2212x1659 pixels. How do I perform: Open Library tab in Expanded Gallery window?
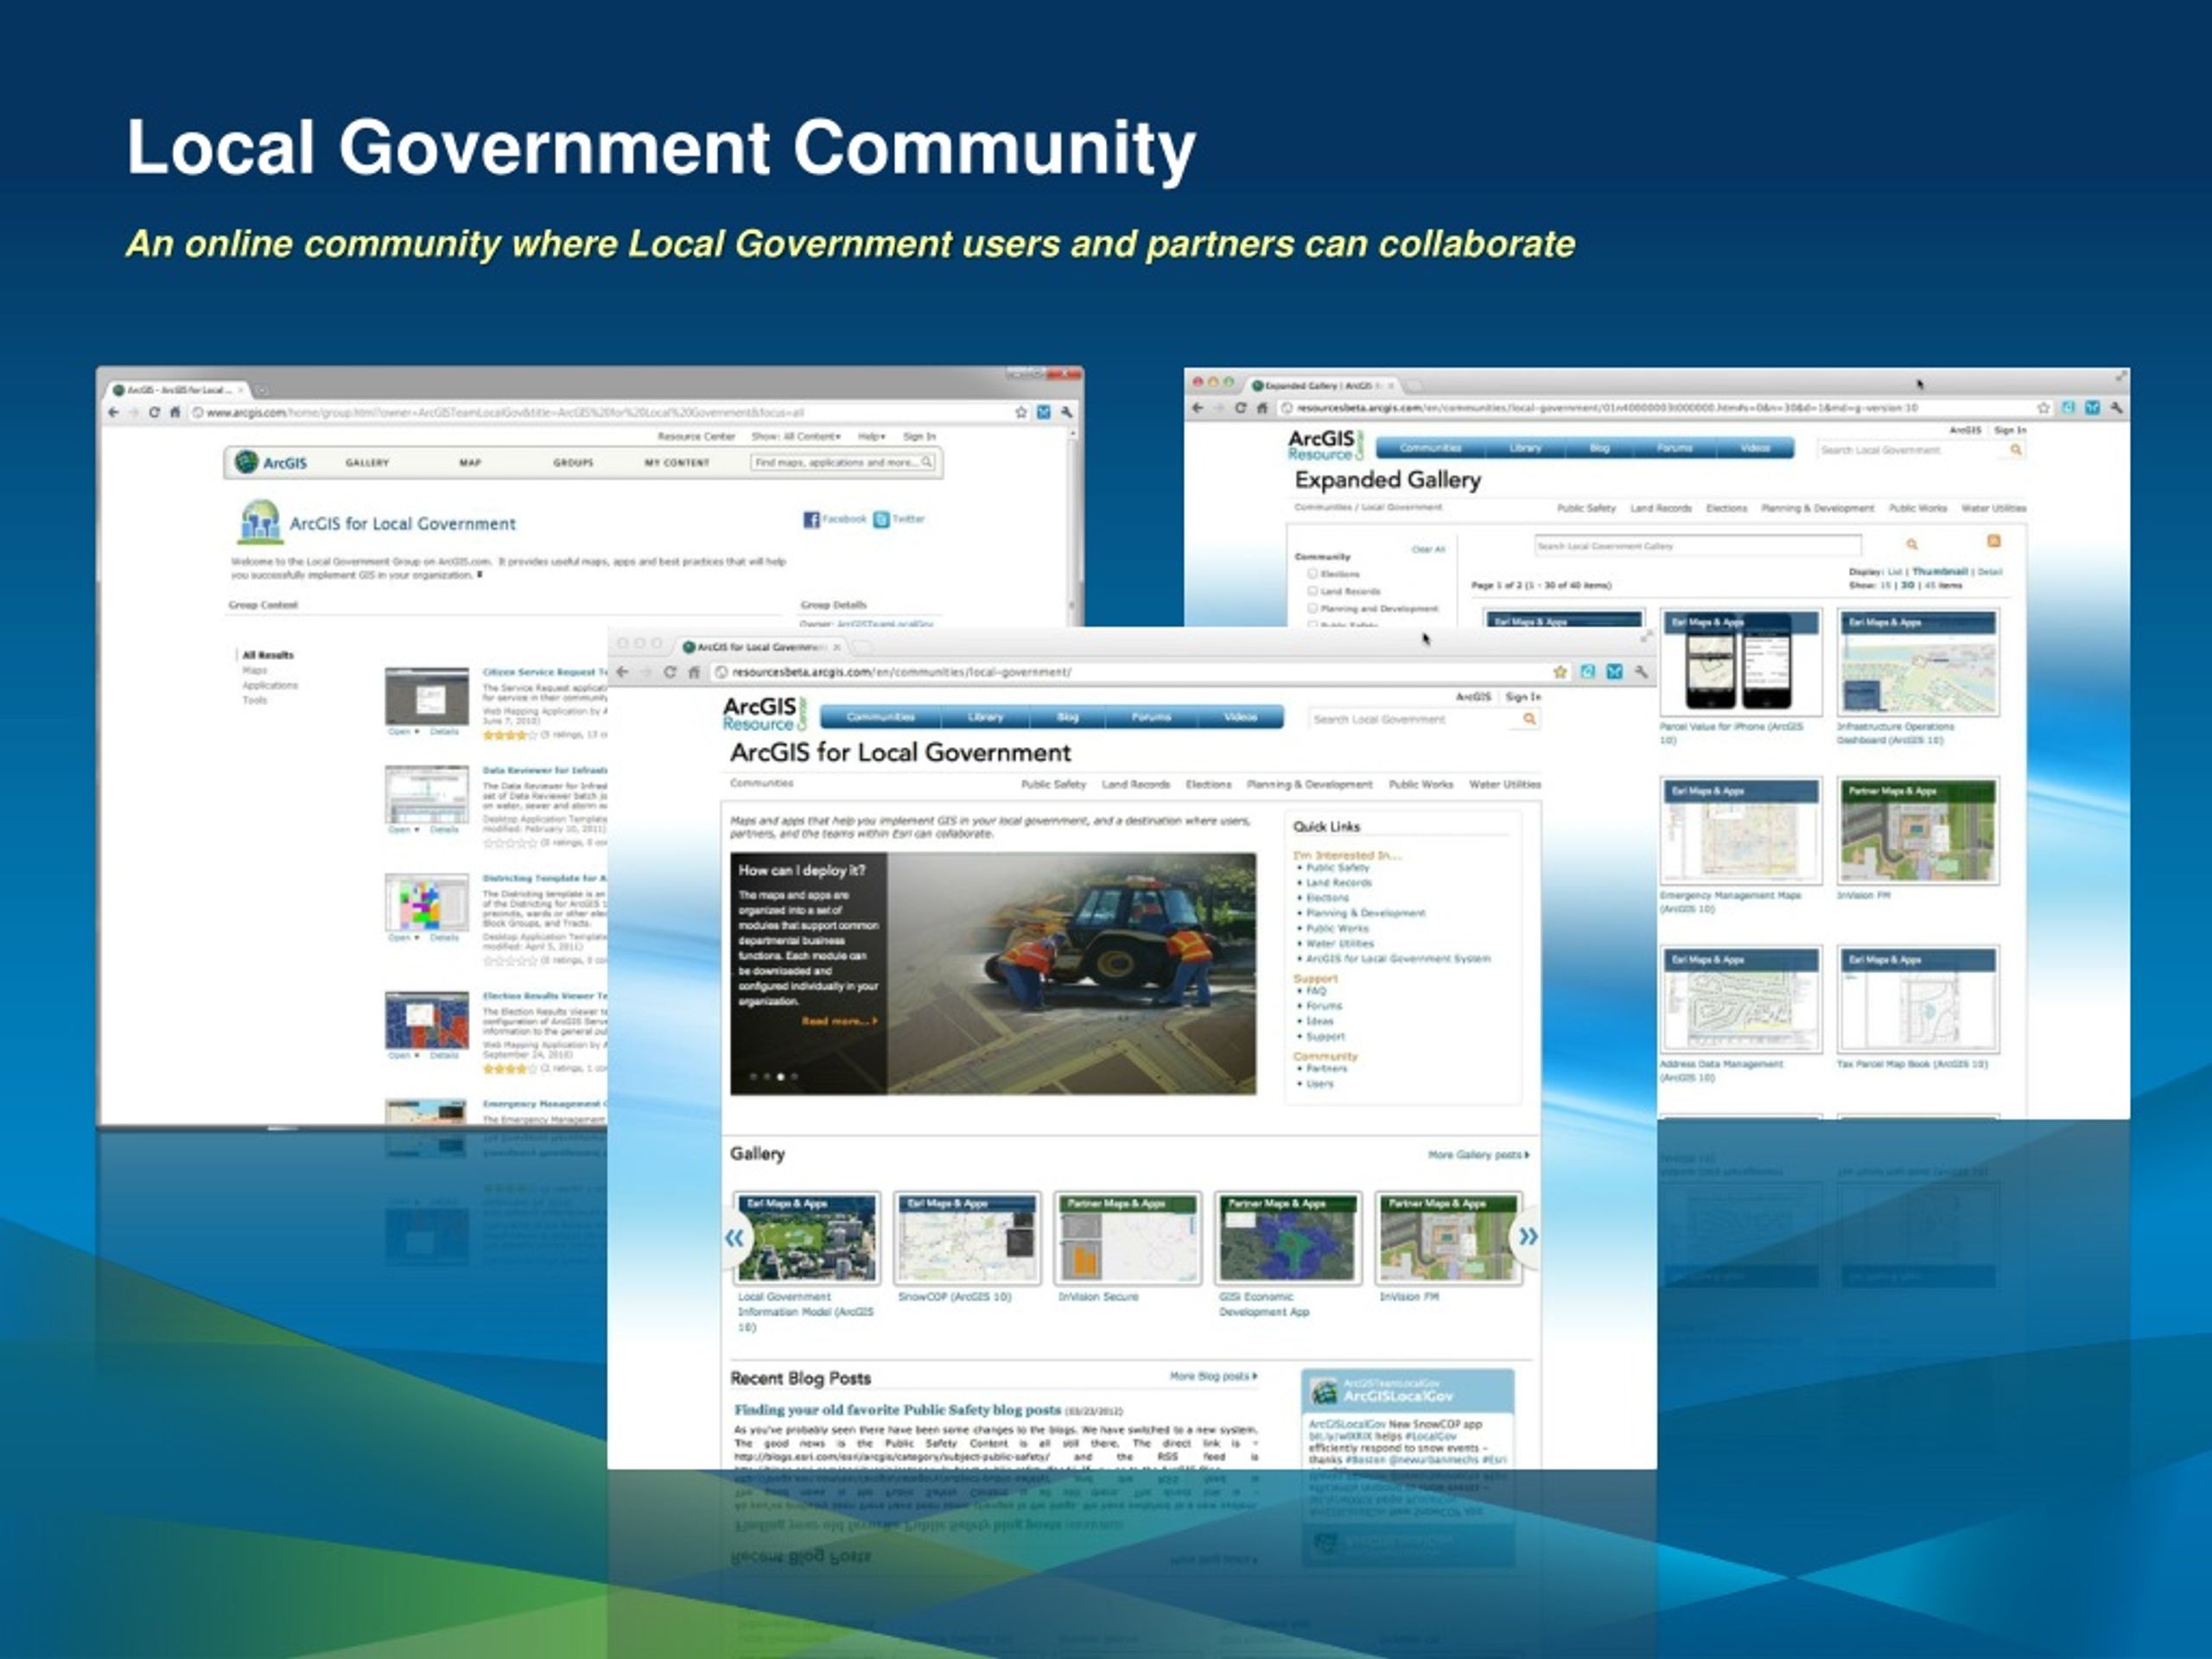1525,448
